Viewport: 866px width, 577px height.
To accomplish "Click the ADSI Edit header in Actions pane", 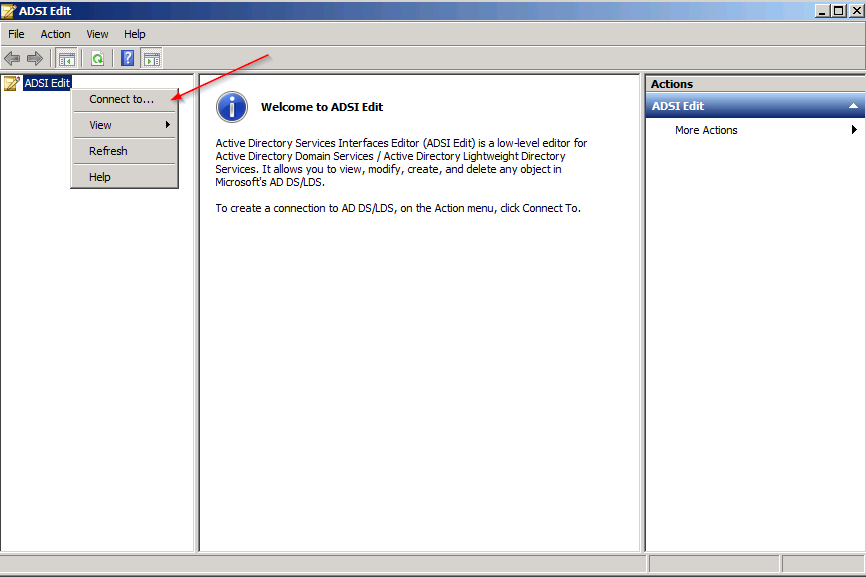I will click(754, 106).
